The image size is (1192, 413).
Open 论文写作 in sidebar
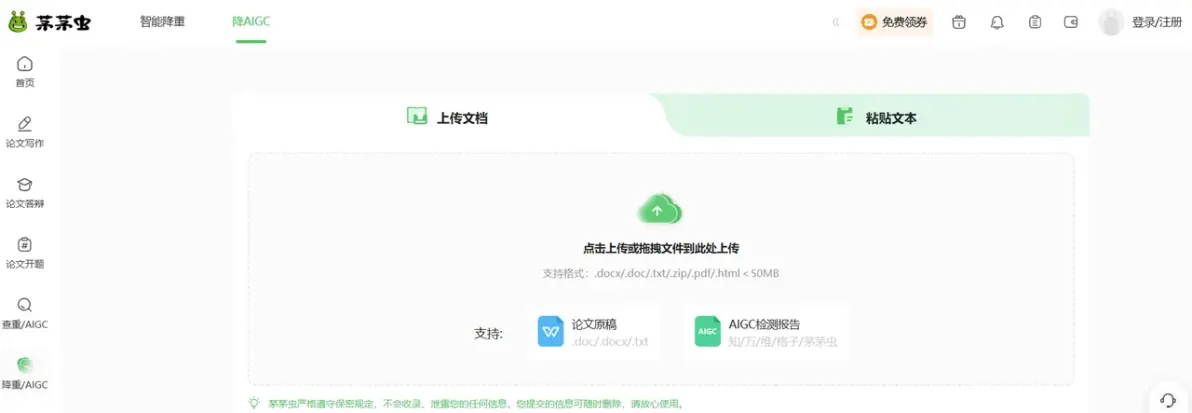click(25, 132)
